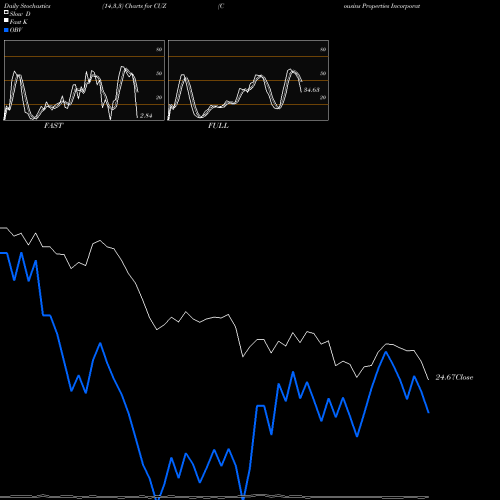The height and width of the screenshot is (500, 500).
Task: Click the 20 level label in FAST chart
Action: pyautogui.click(x=159, y=97)
